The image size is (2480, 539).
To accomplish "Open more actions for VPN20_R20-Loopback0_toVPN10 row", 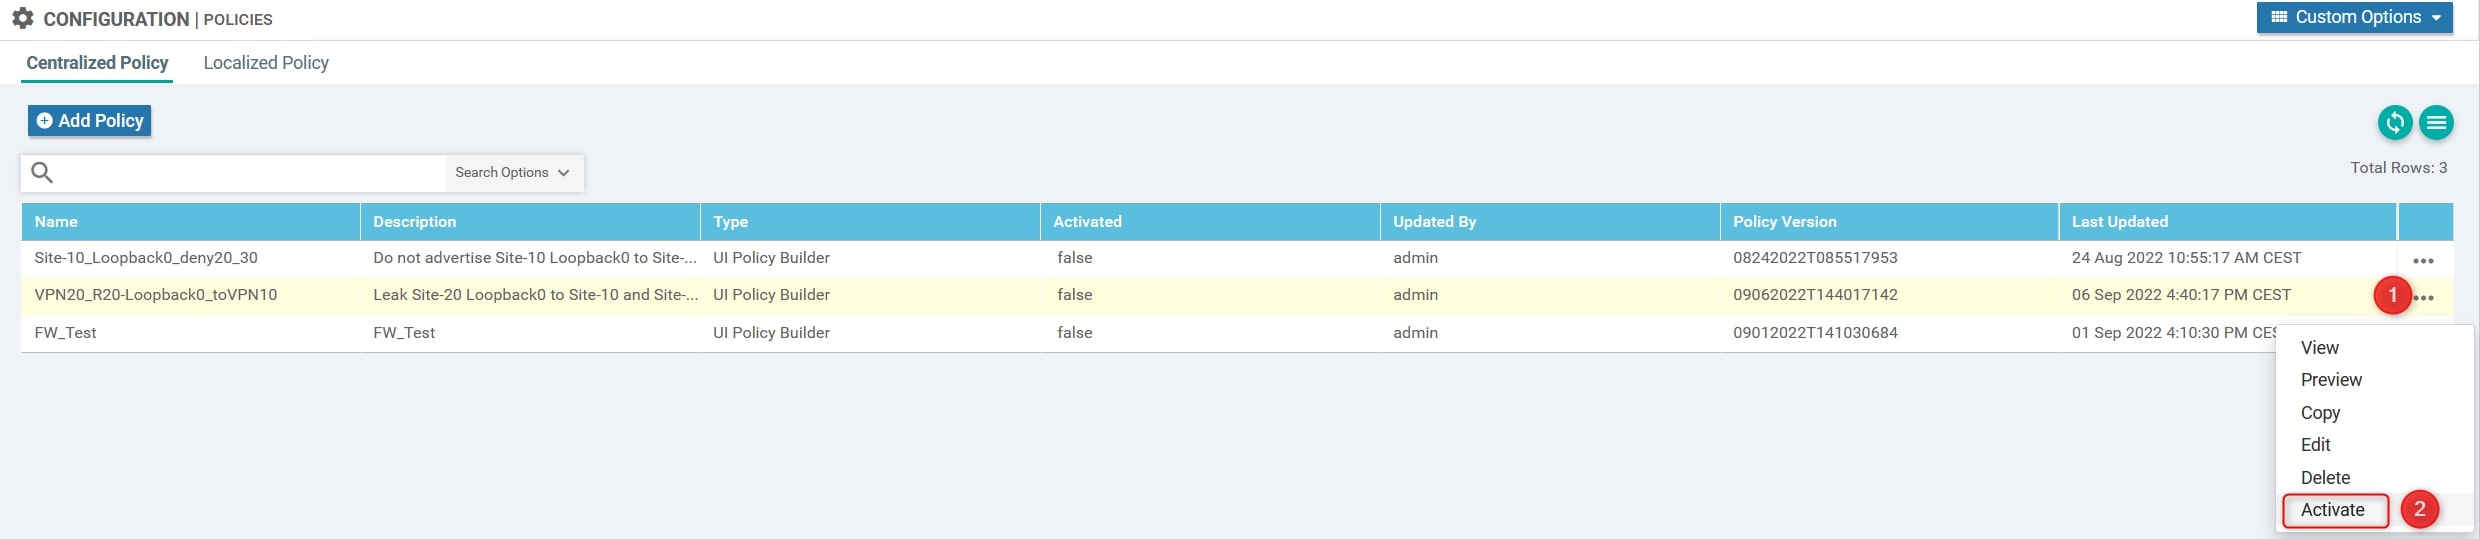I will pos(2424,297).
